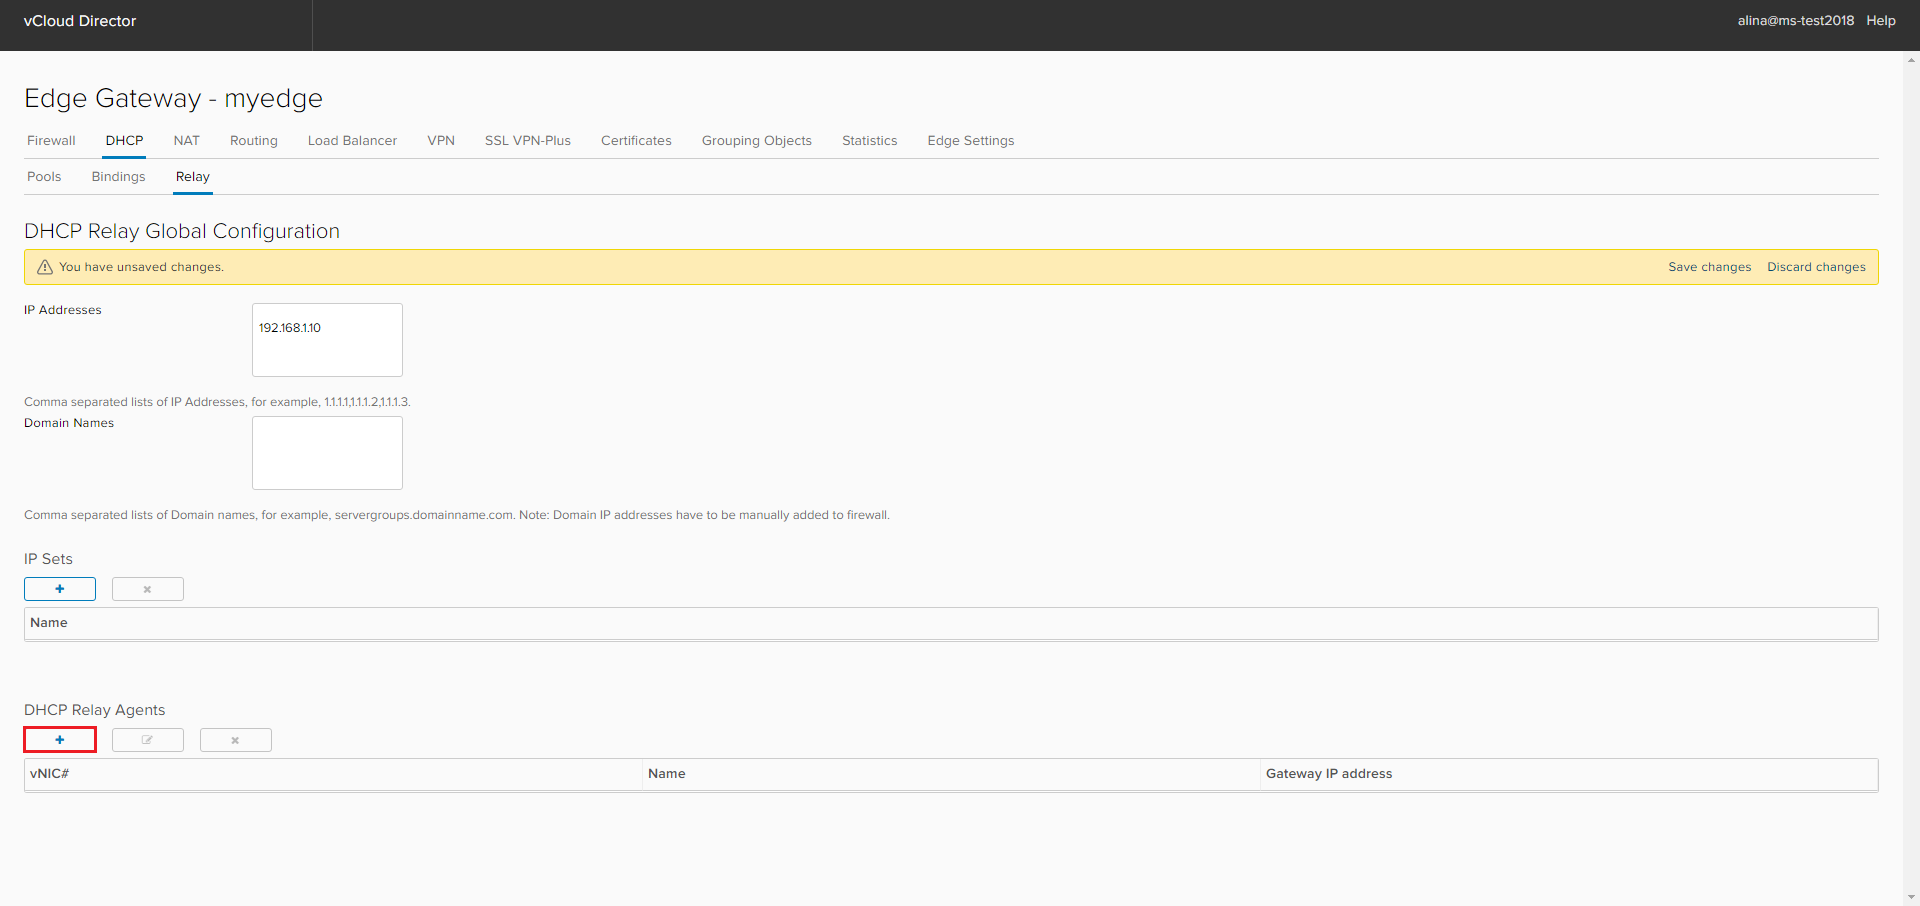
Task: Switch to the Pools sub-tab
Action: tap(44, 176)
